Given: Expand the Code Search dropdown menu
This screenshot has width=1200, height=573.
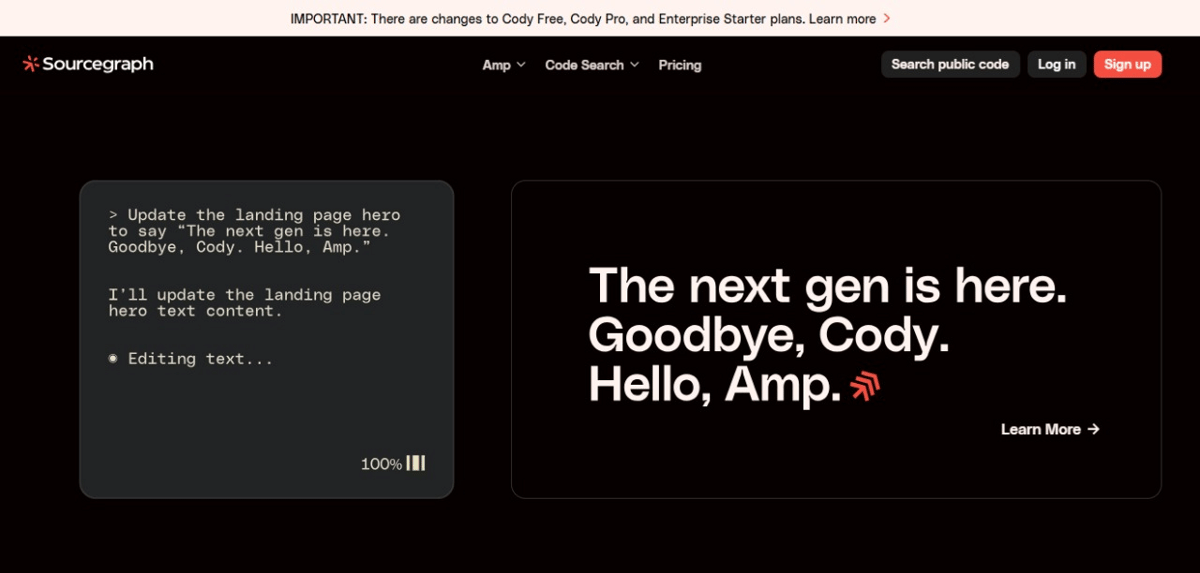Looking at the screenshot, I should click(591, 65).
